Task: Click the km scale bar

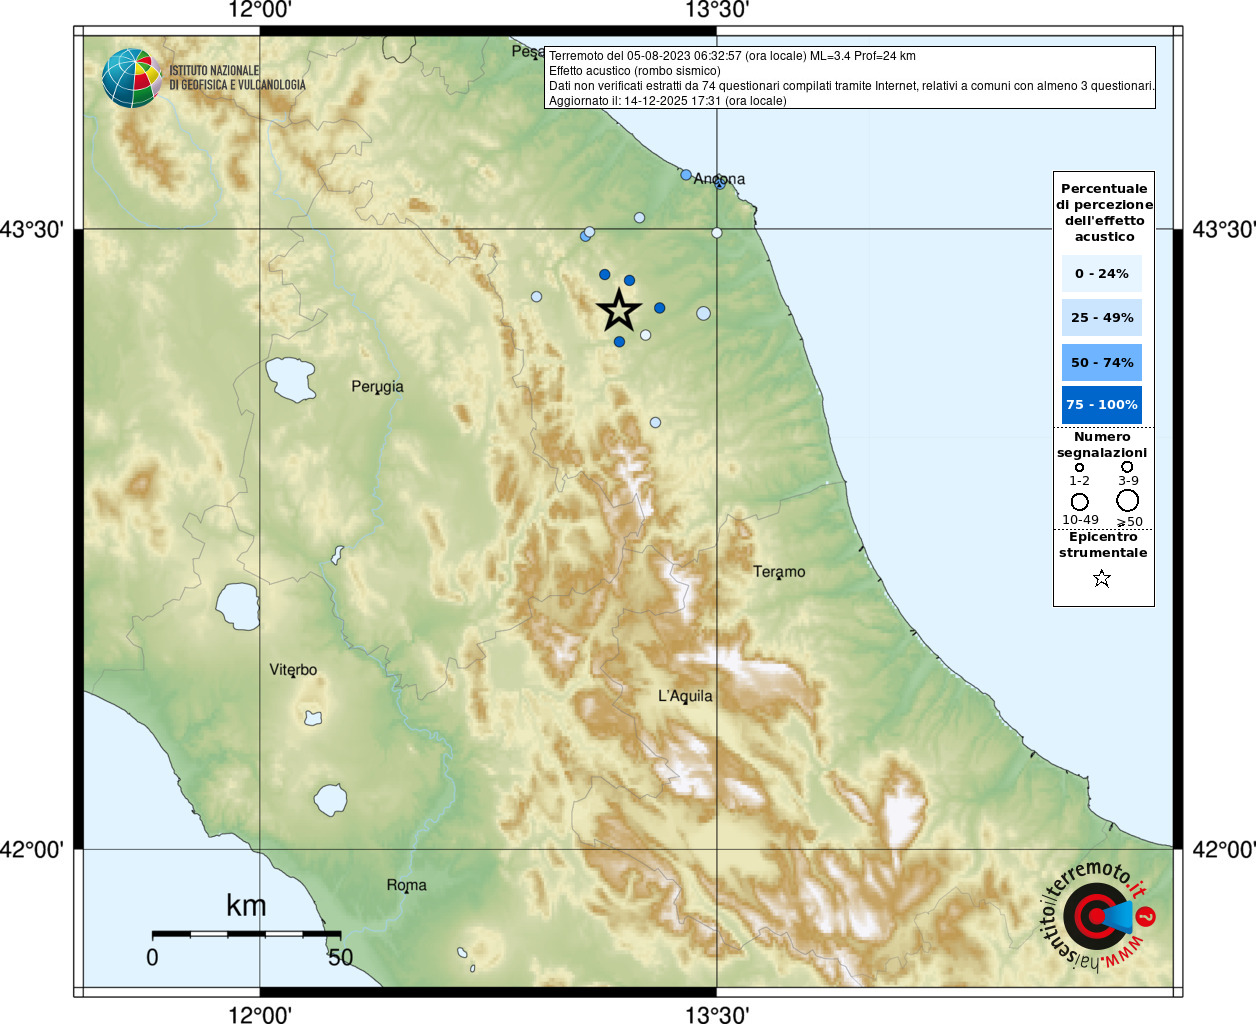Action: tap(246, 934)
